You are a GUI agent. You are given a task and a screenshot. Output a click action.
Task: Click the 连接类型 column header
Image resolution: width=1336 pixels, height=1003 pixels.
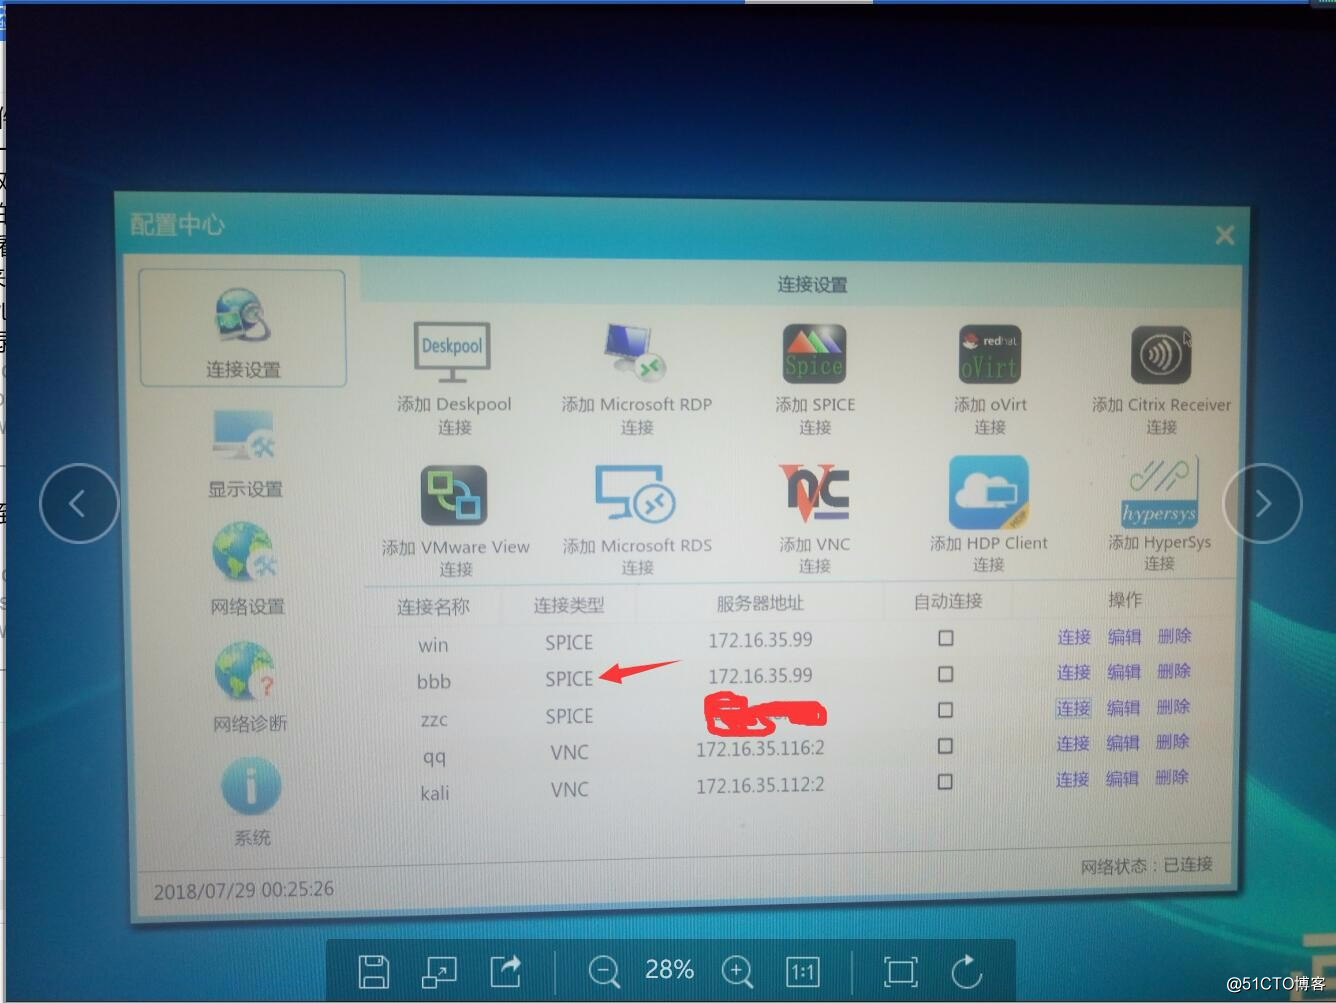(569, 605)
